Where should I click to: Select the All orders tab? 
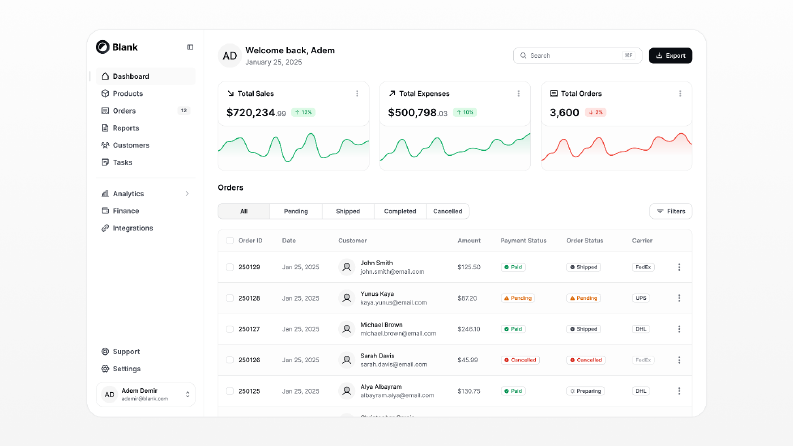pyautogui.click(x=244, y=211)
